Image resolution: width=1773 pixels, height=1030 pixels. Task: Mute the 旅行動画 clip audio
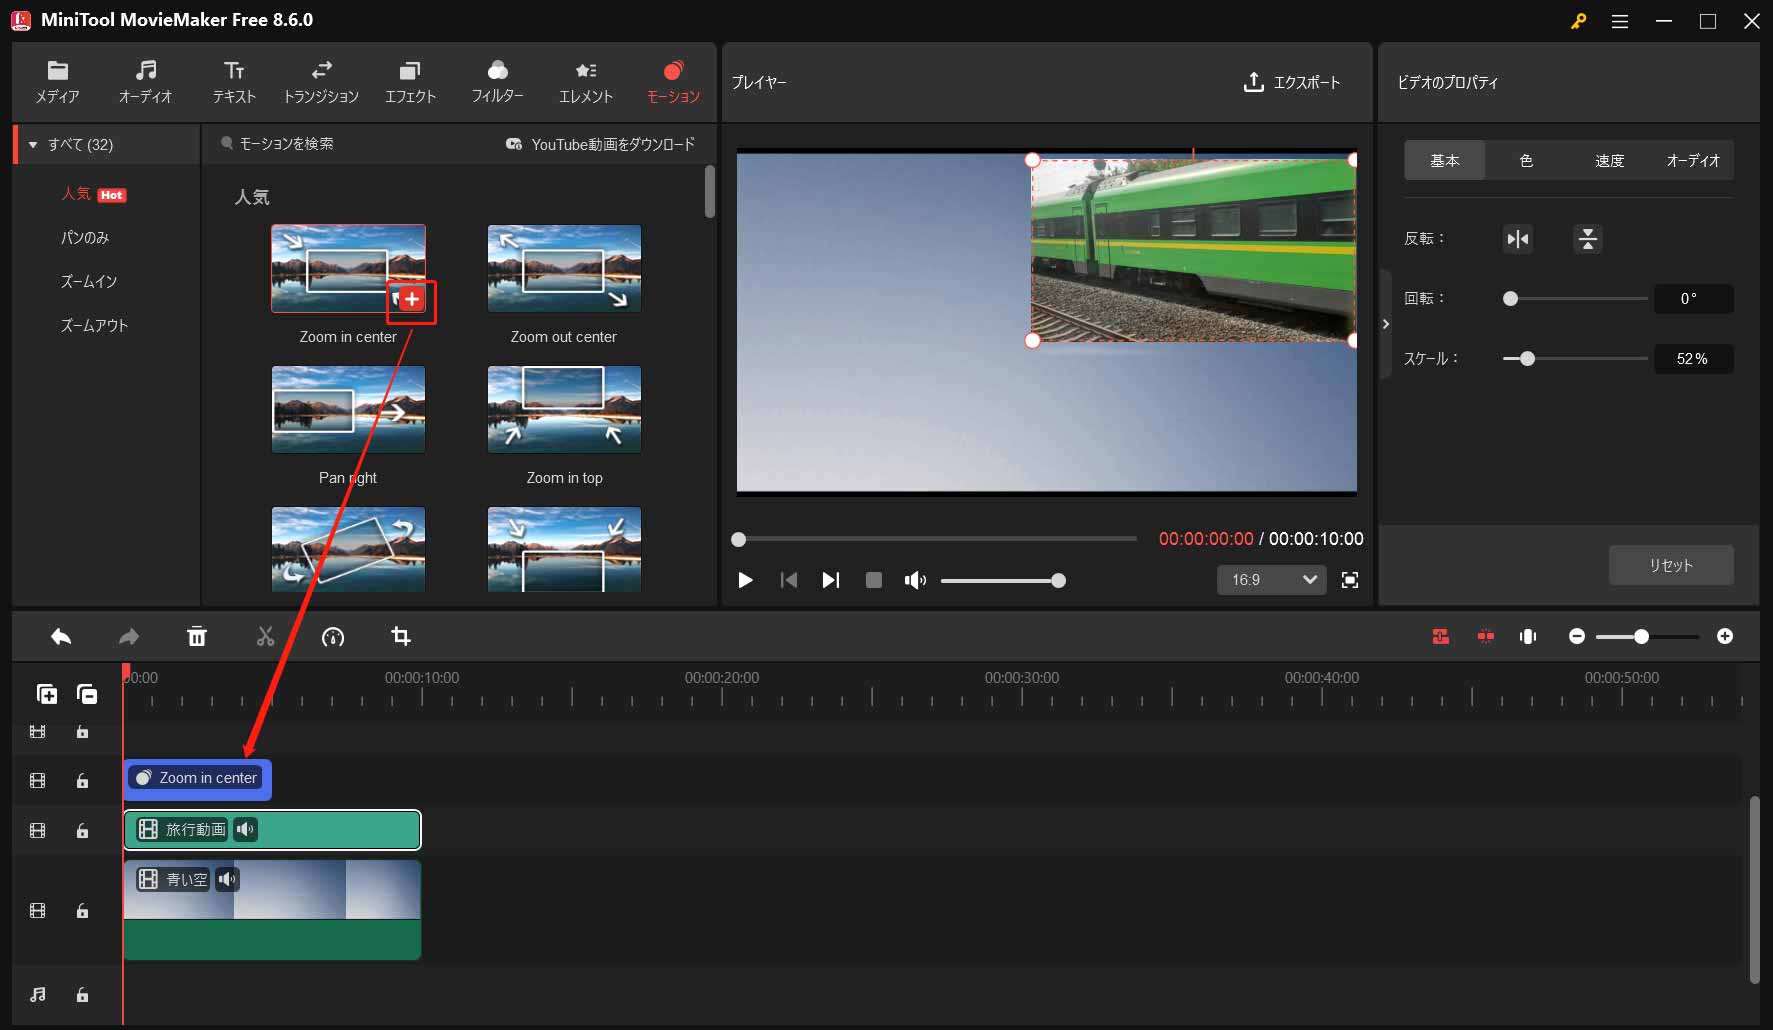(245, 829)
